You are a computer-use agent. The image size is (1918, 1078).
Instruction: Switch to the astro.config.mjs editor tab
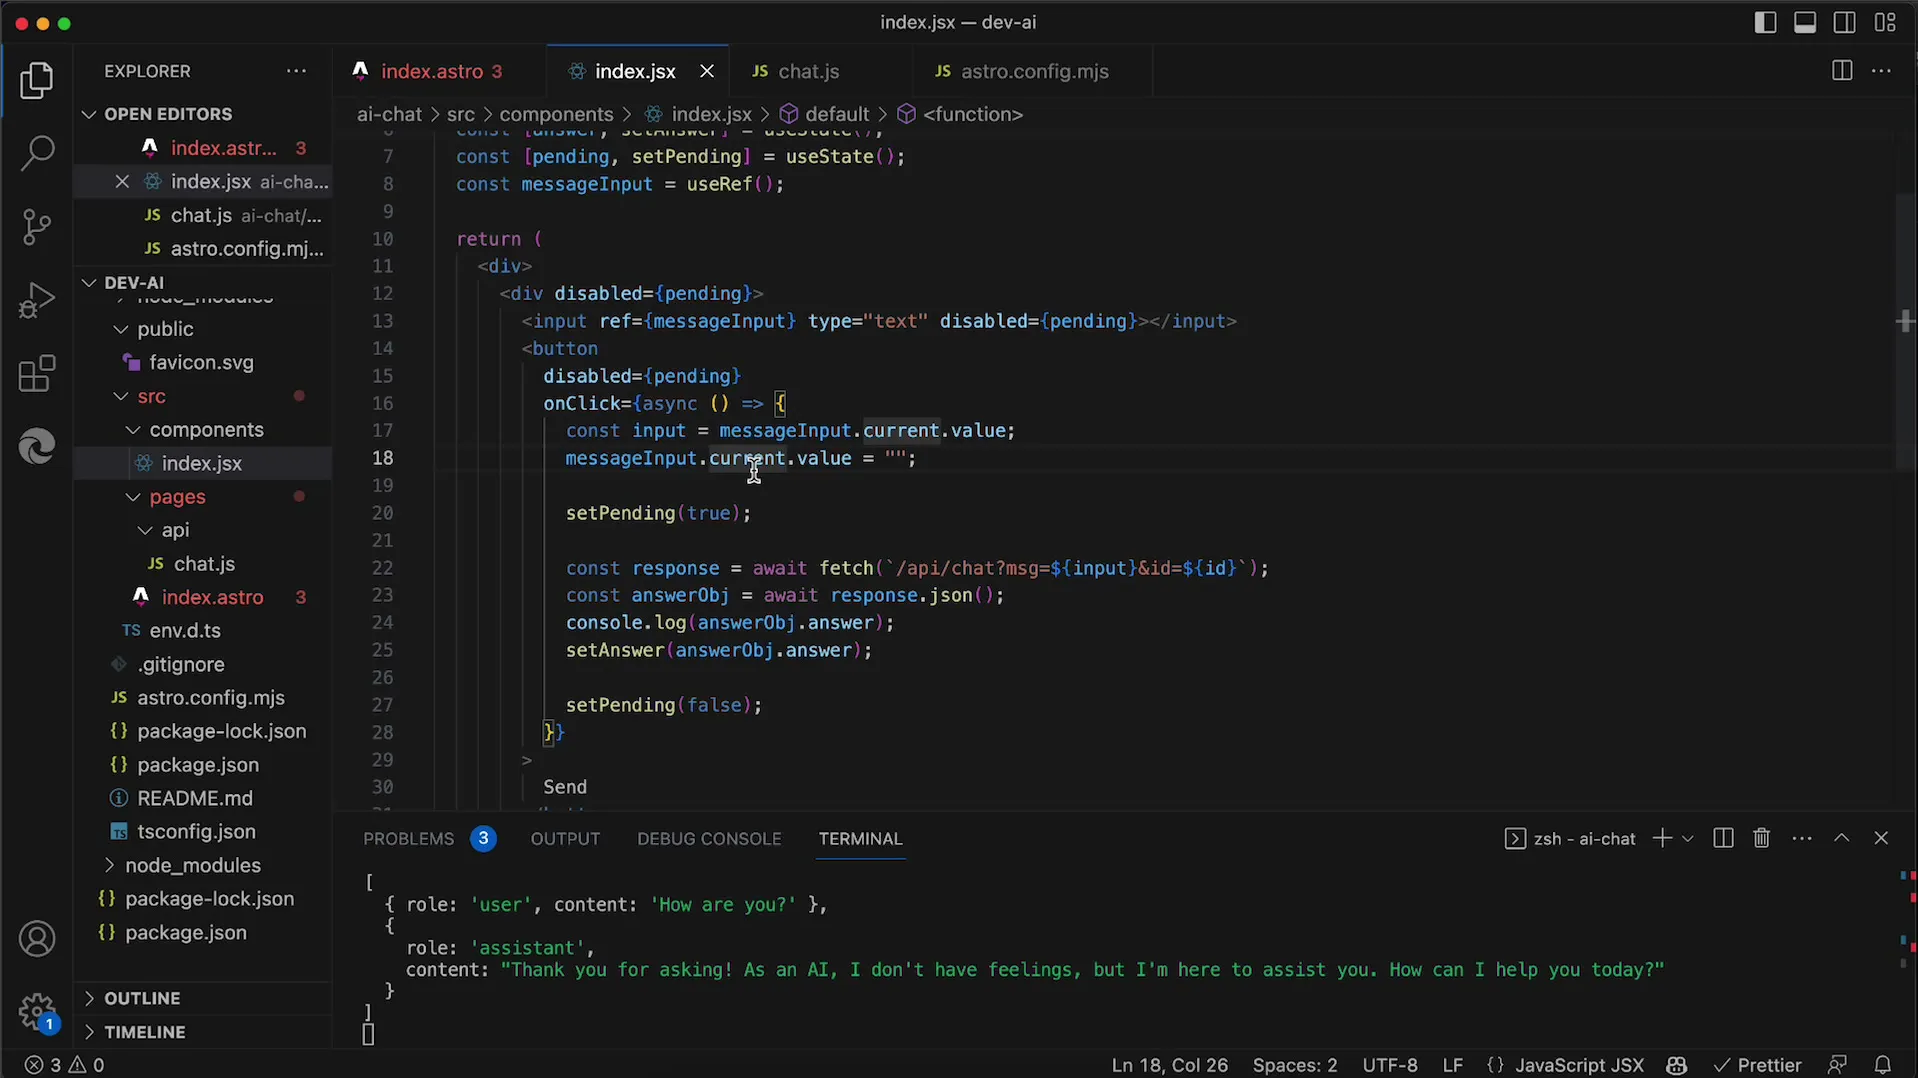(x=1033, y=71)
